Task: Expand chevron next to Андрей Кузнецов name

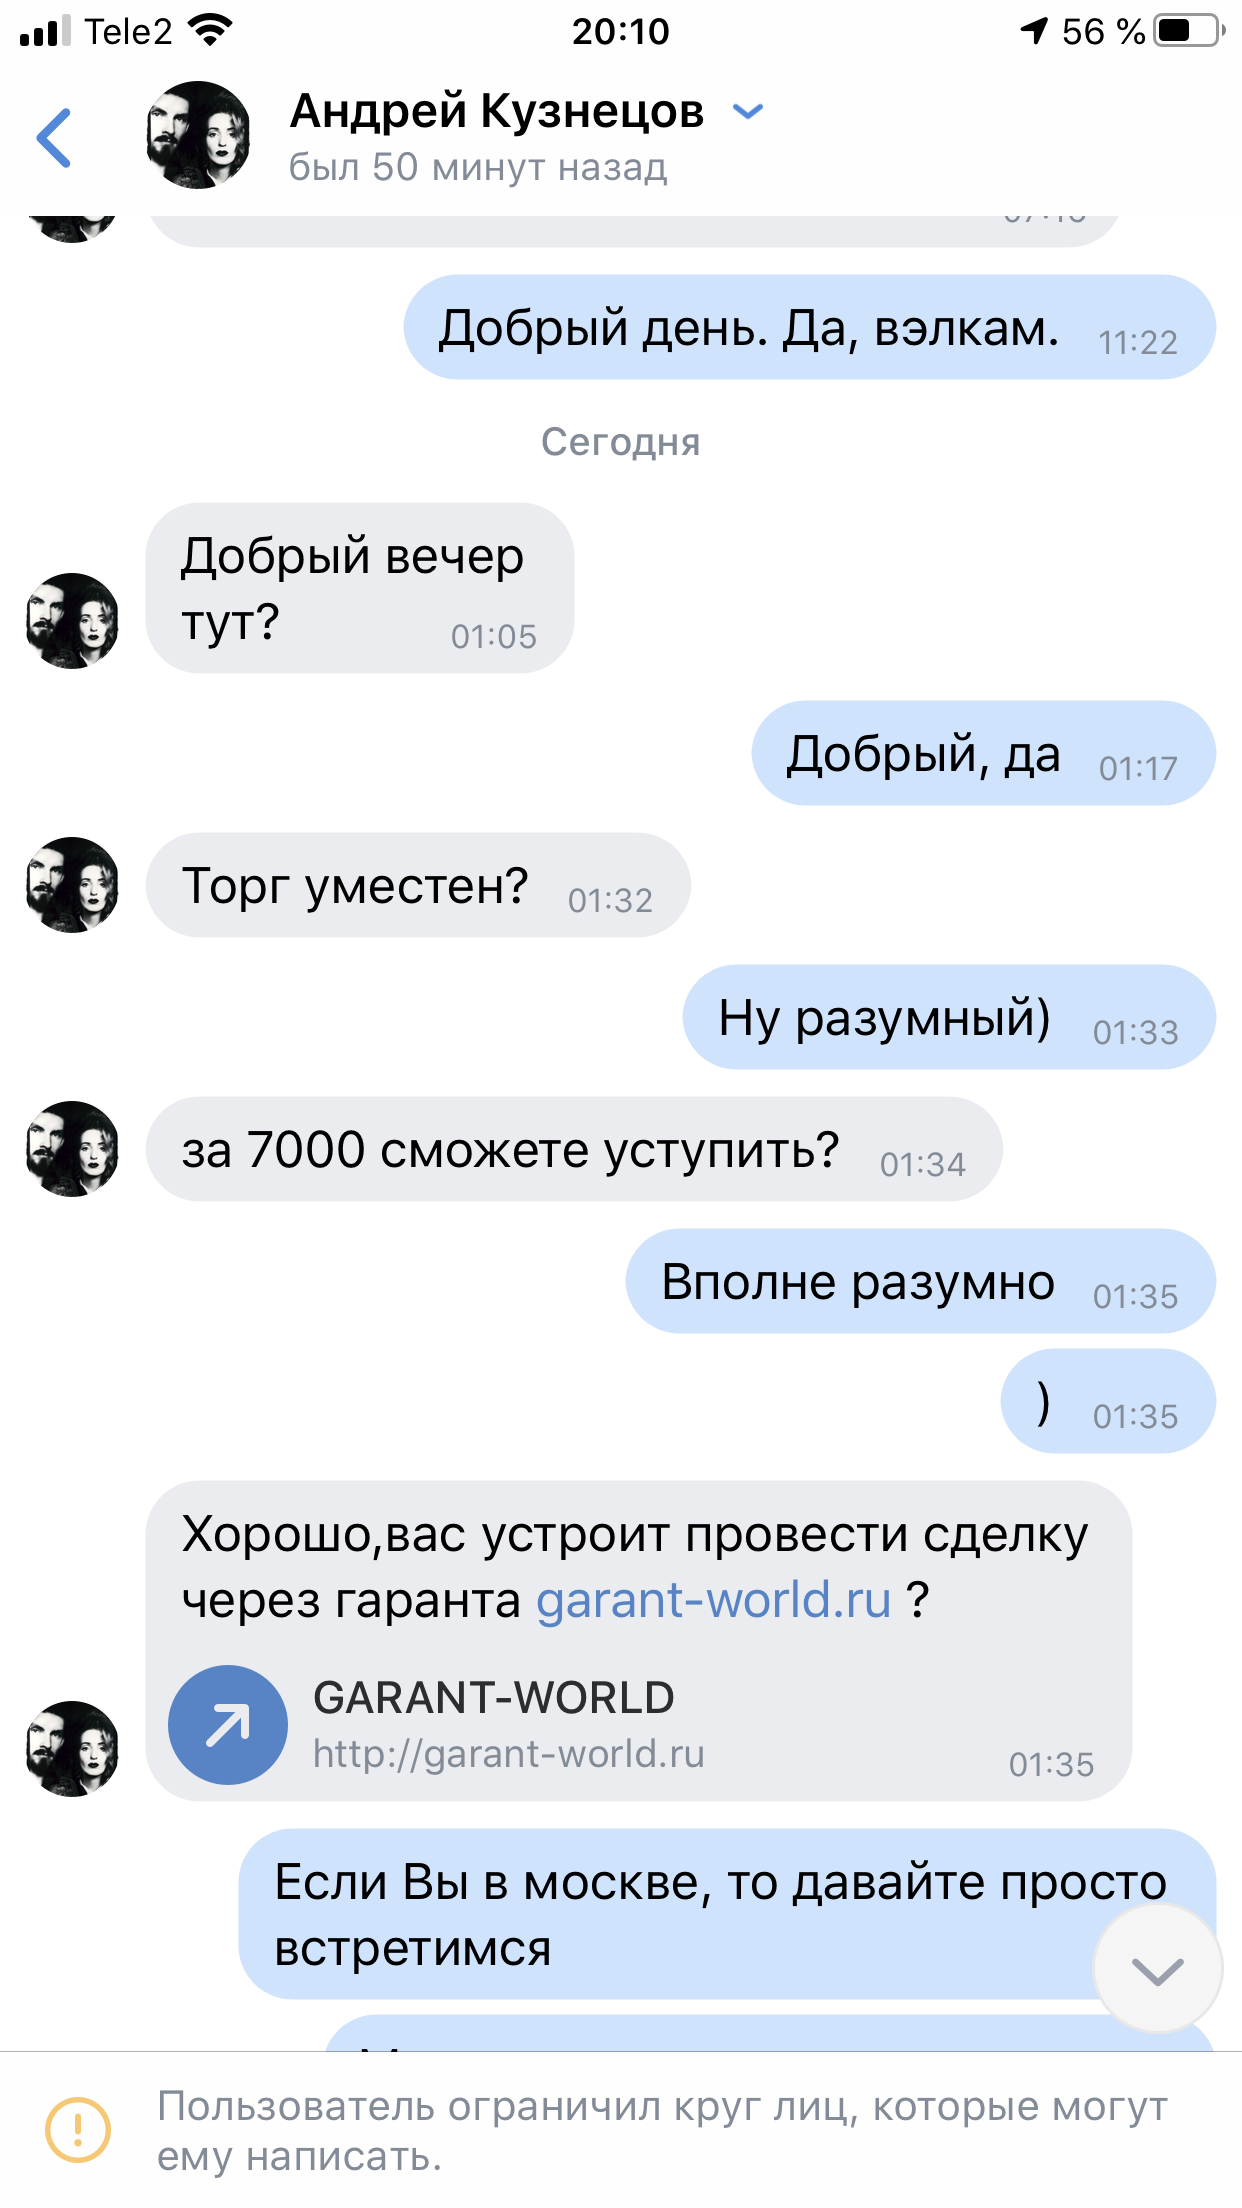Action: tap(748, 111)
